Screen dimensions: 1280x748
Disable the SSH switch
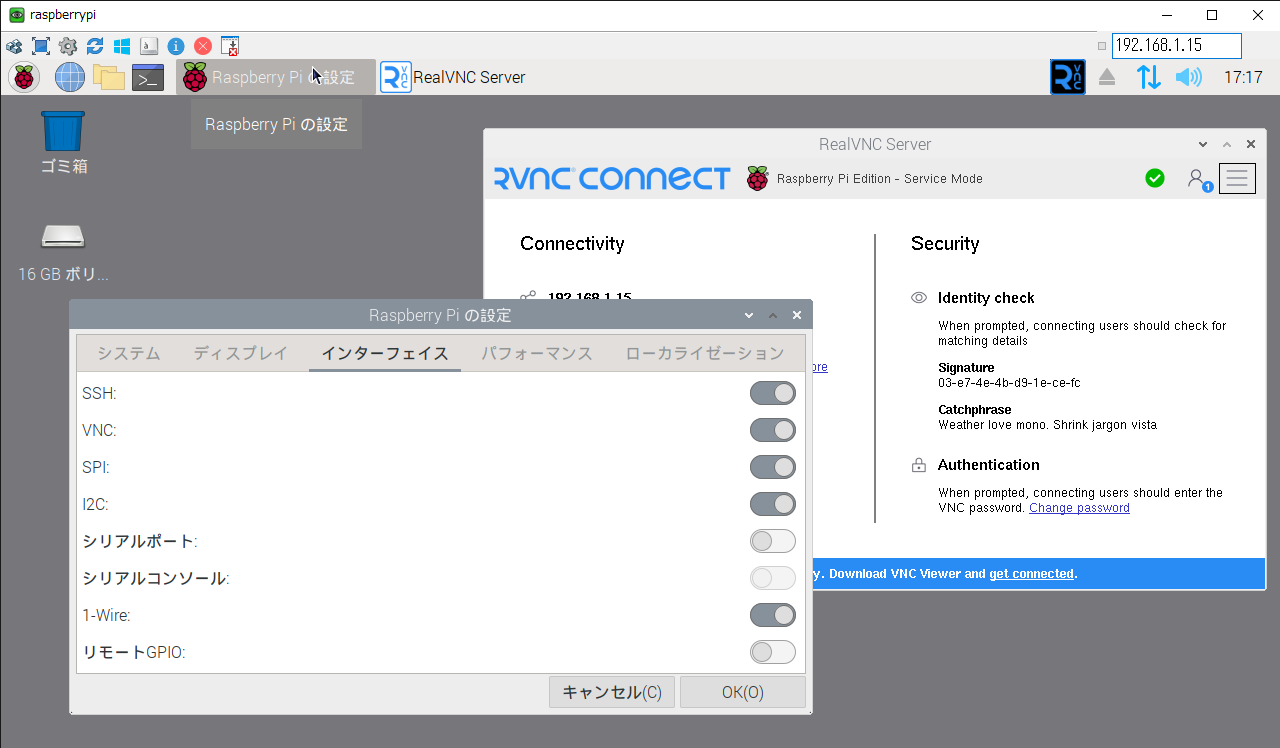(x=773, y=393)
